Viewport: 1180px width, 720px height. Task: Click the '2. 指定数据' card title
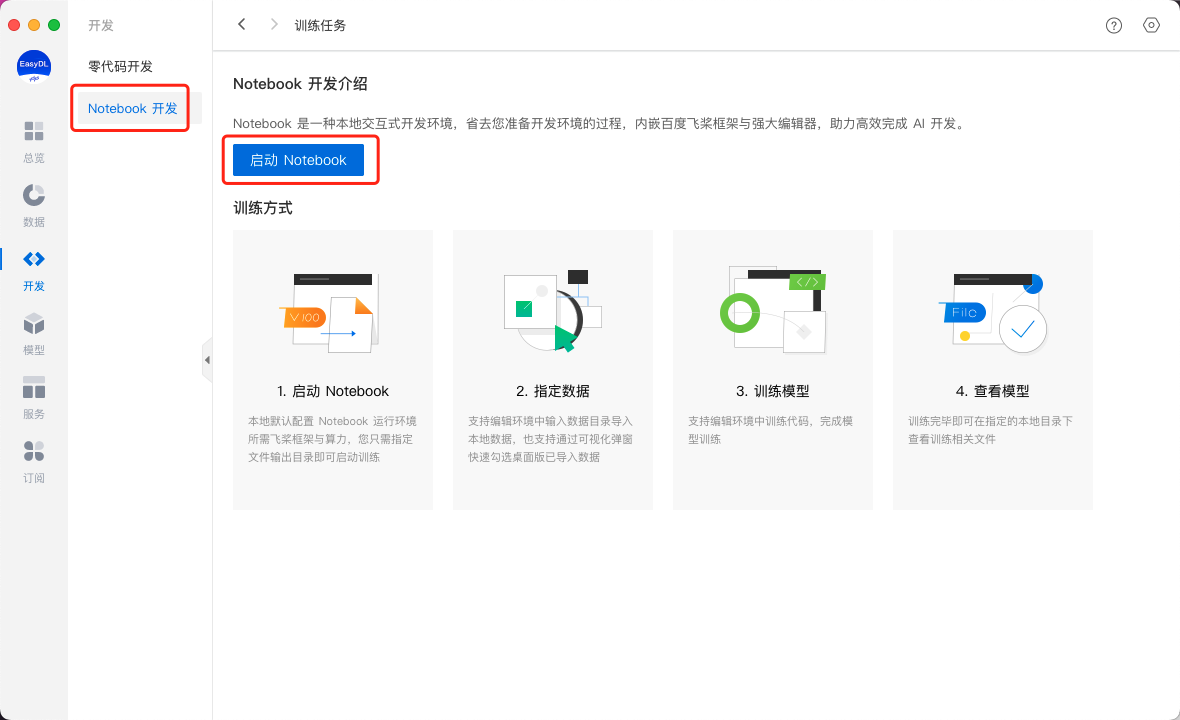point(553,391)
